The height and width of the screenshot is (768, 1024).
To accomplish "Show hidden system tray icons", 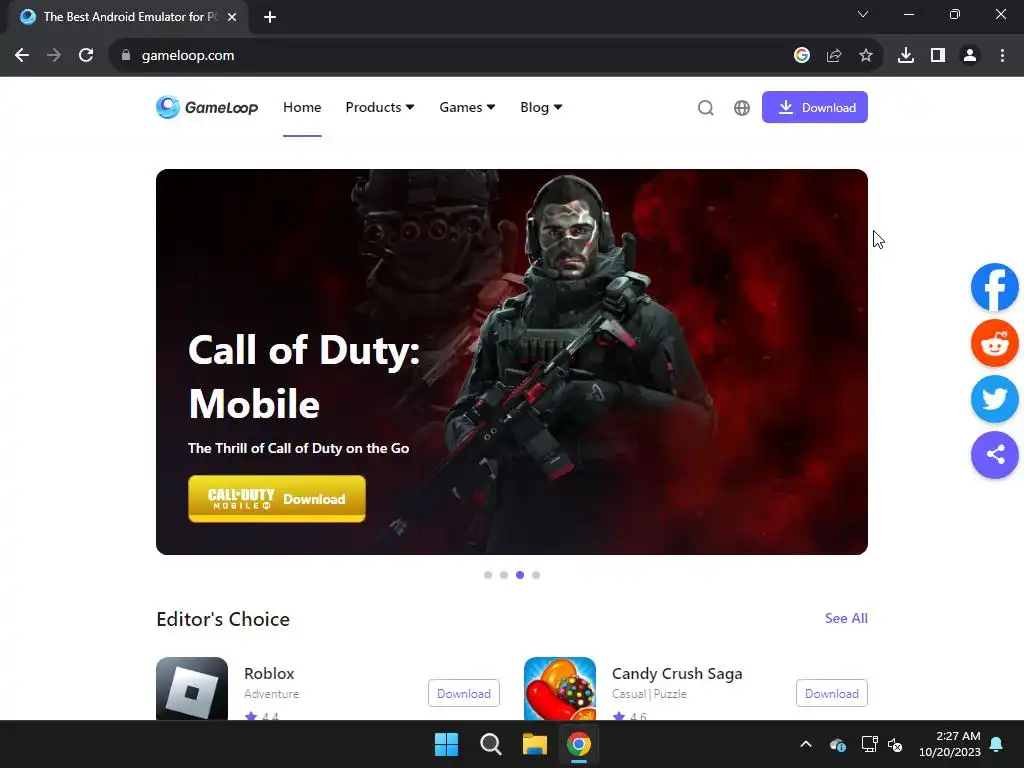I will 806,744.
